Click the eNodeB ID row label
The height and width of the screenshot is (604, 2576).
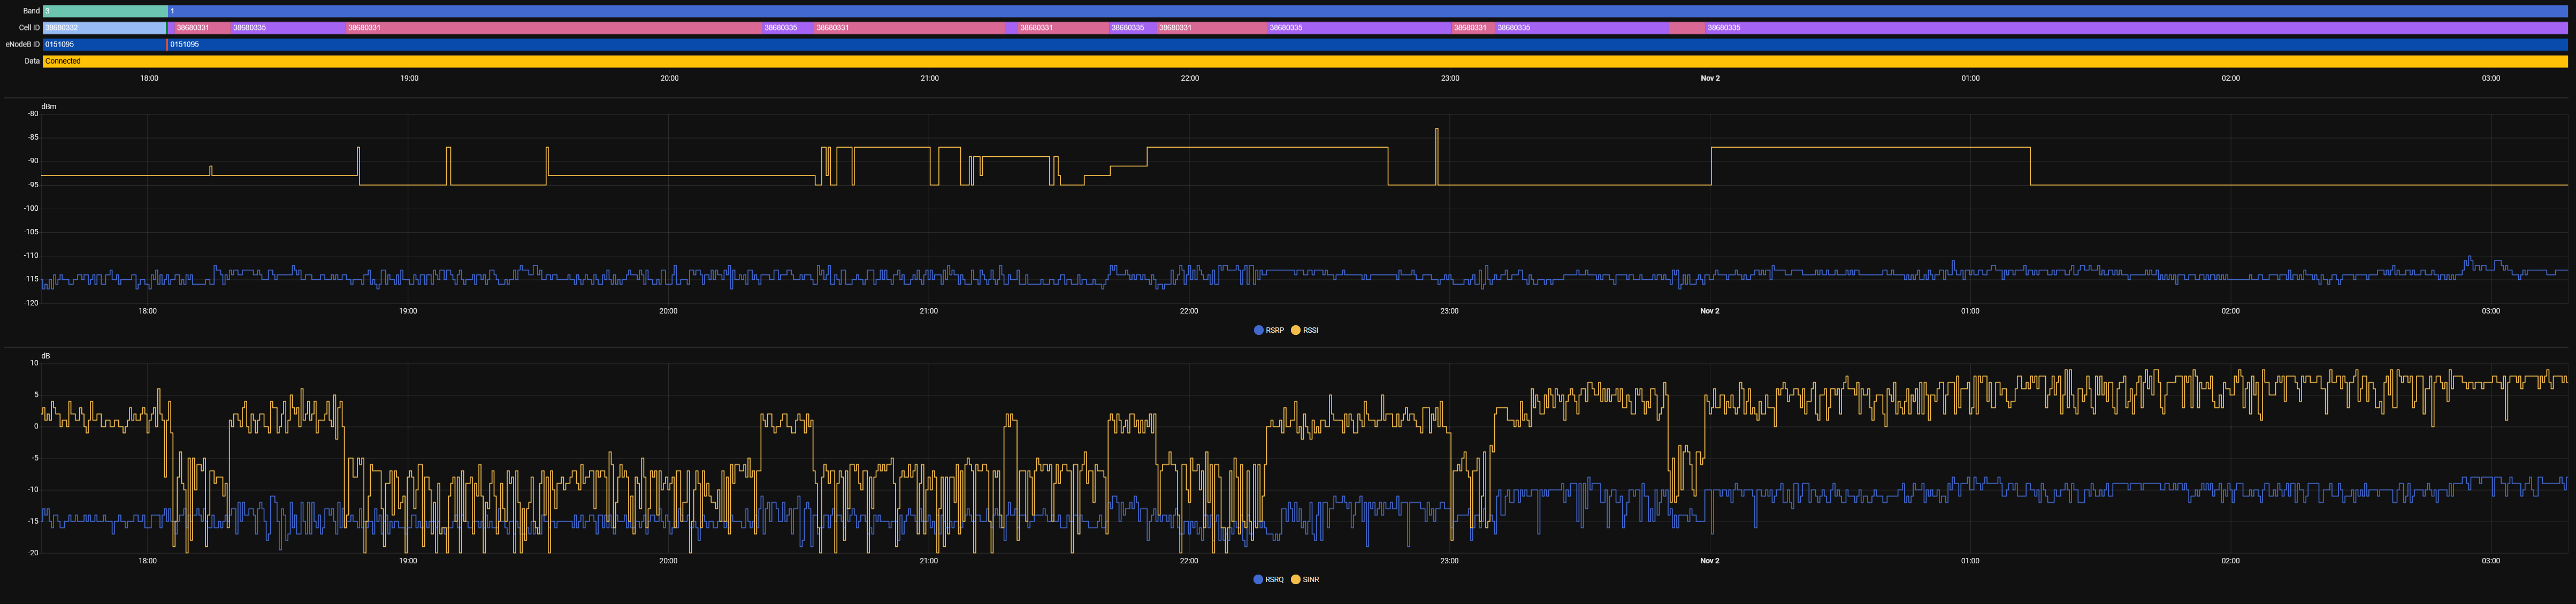pos(22,44)
